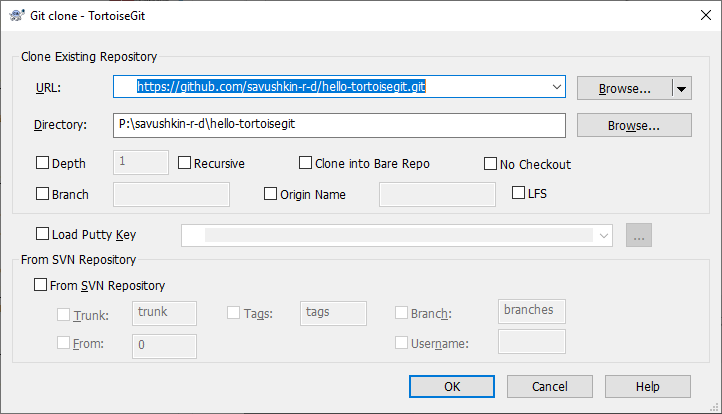Click the Username text field
The height and width of the screenshot is (414, 722).
point(532,341)
